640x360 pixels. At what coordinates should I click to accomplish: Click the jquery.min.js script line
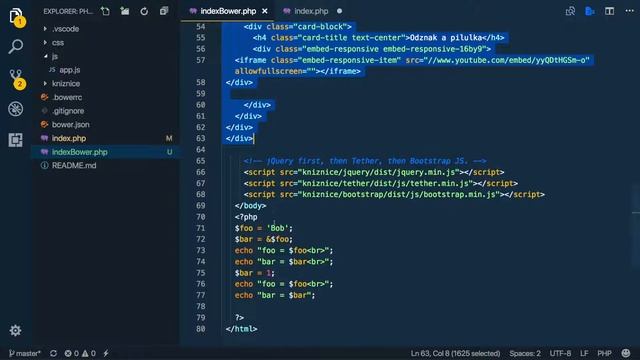click(x=374, y=172)
